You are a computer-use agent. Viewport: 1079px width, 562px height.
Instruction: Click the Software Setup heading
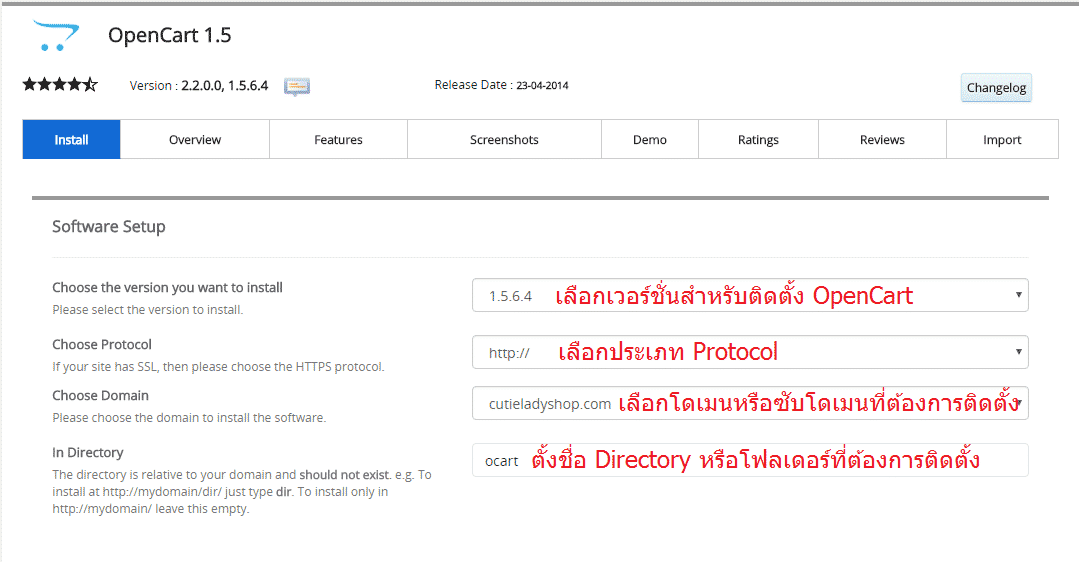pos(109,226)
